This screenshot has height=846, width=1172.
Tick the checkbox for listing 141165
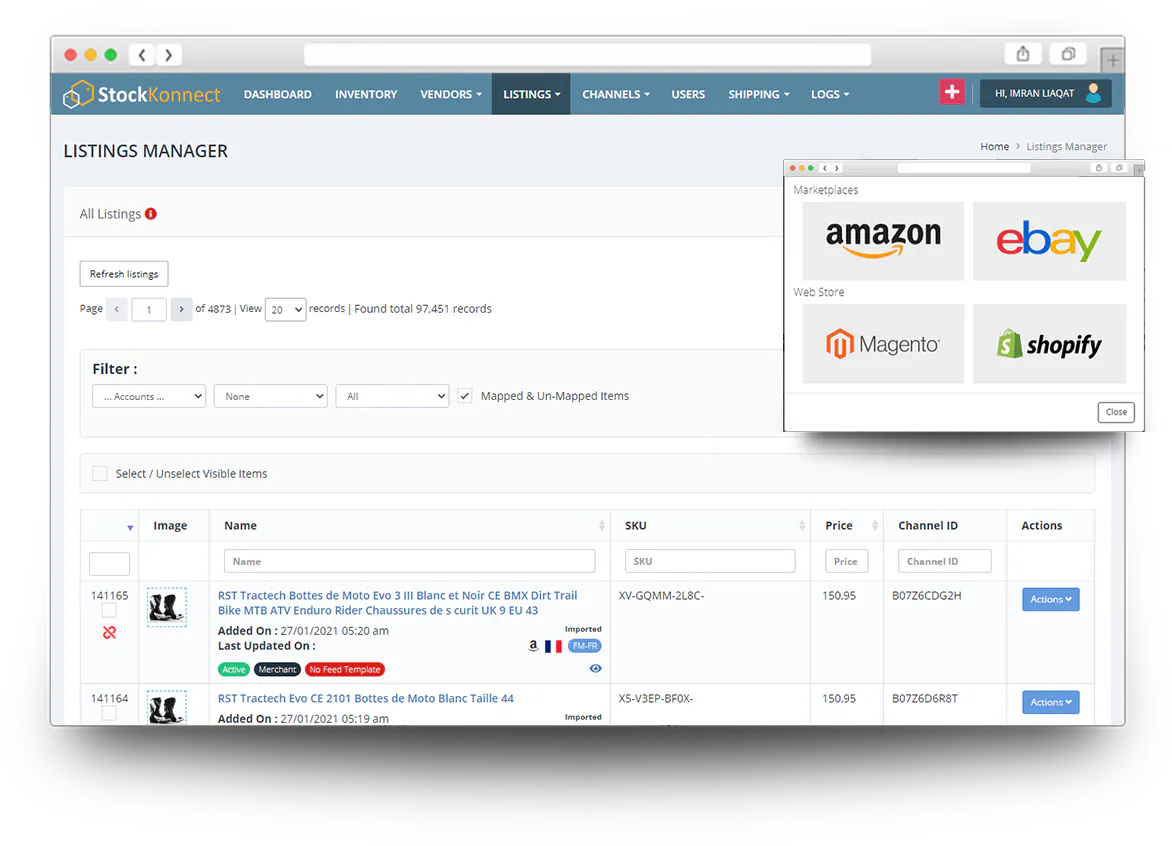[x=109, y=611]
